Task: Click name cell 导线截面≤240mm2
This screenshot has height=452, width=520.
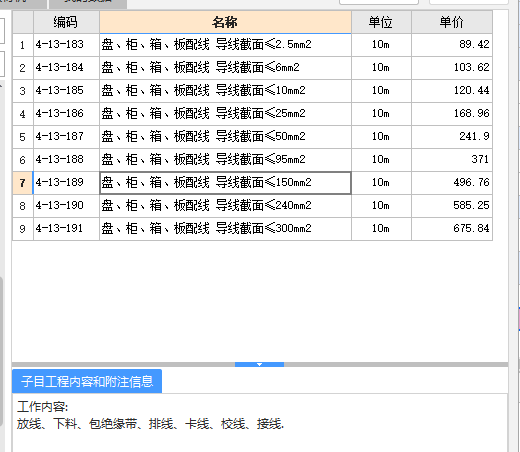Action: point(225,206)
